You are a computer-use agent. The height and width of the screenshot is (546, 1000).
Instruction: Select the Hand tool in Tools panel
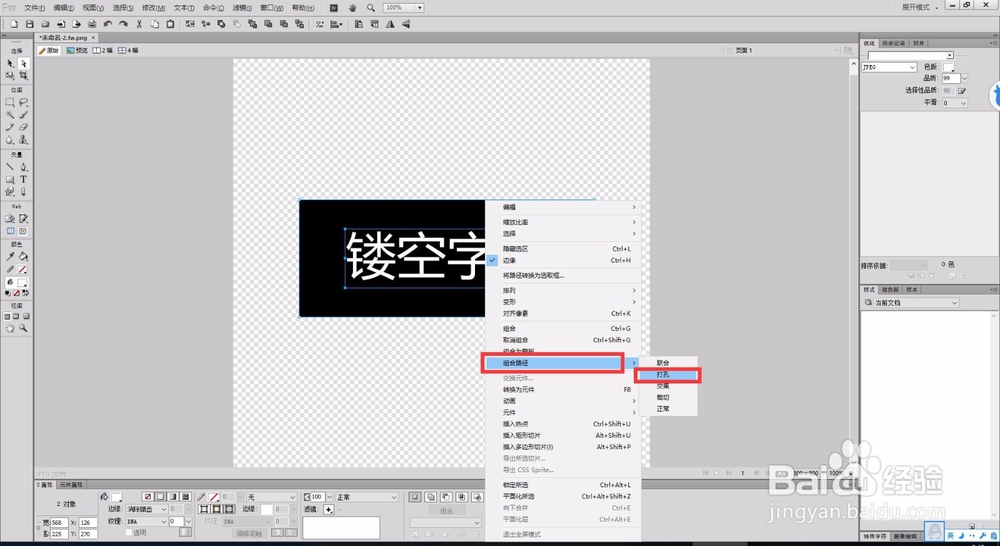point(10,328)
